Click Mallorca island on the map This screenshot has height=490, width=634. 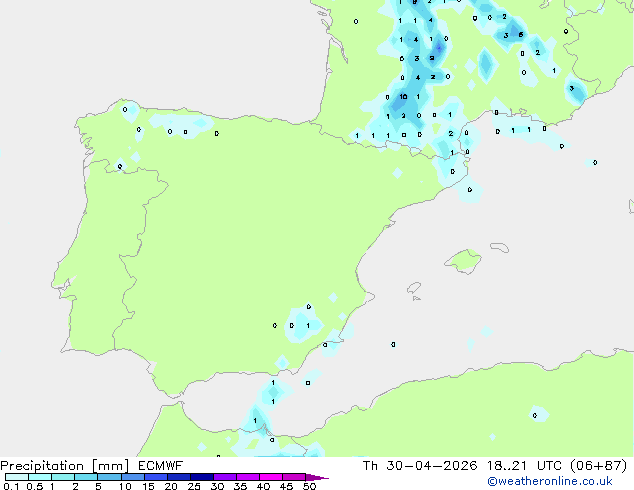pos(463,261)
